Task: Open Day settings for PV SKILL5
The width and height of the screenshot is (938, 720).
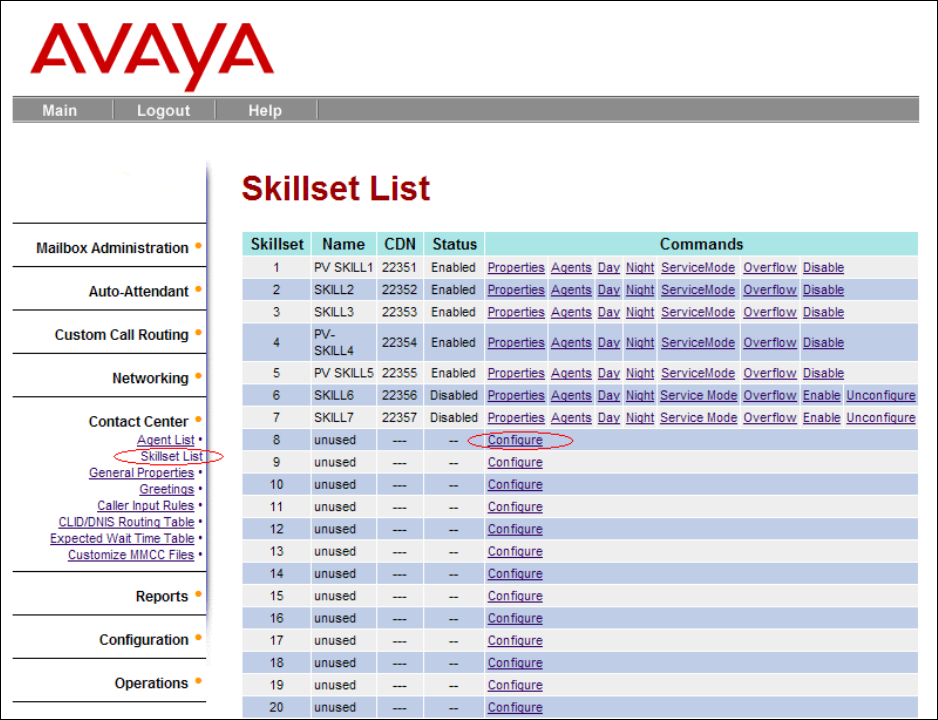Action: click(609, 373)
